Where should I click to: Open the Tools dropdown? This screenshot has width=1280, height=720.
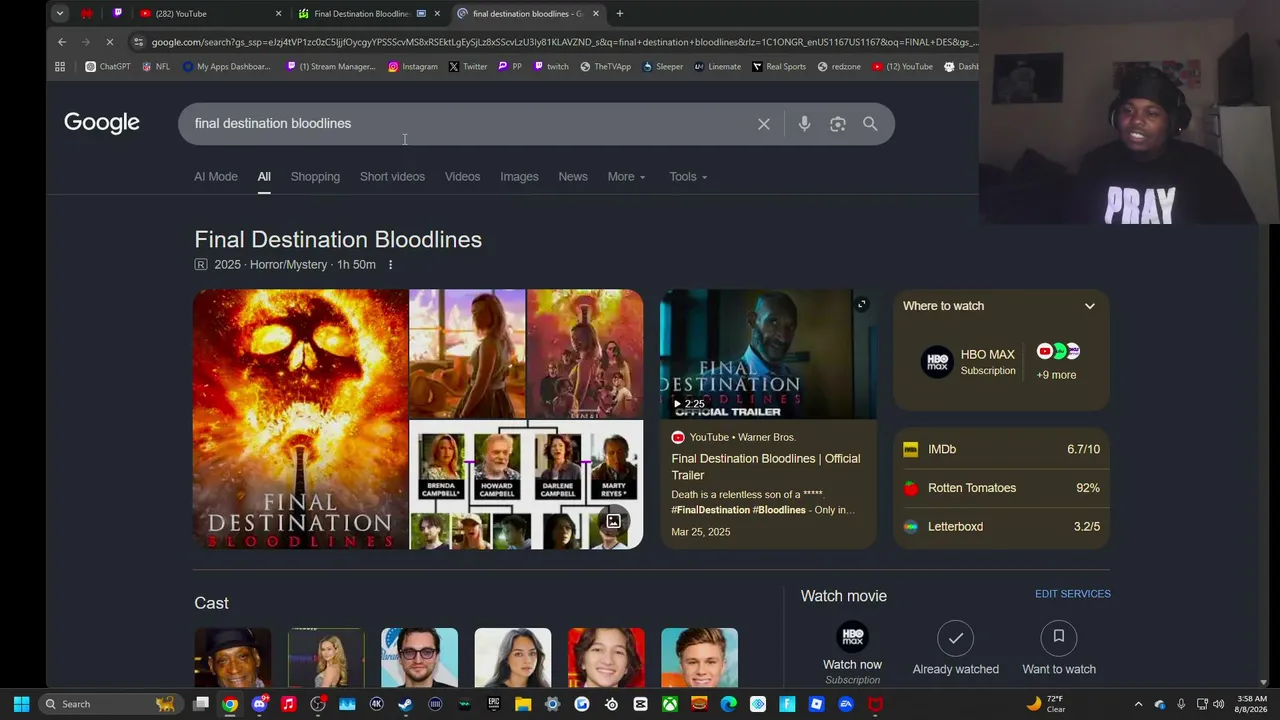[688, 177]
